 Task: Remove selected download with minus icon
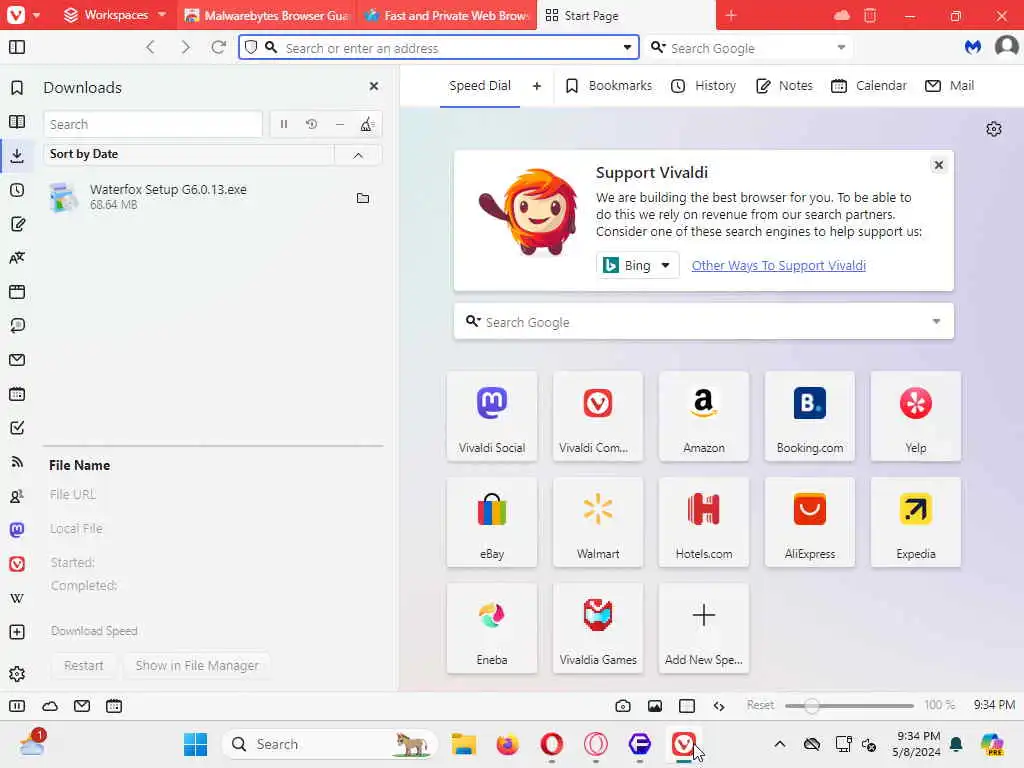(340, 124)
